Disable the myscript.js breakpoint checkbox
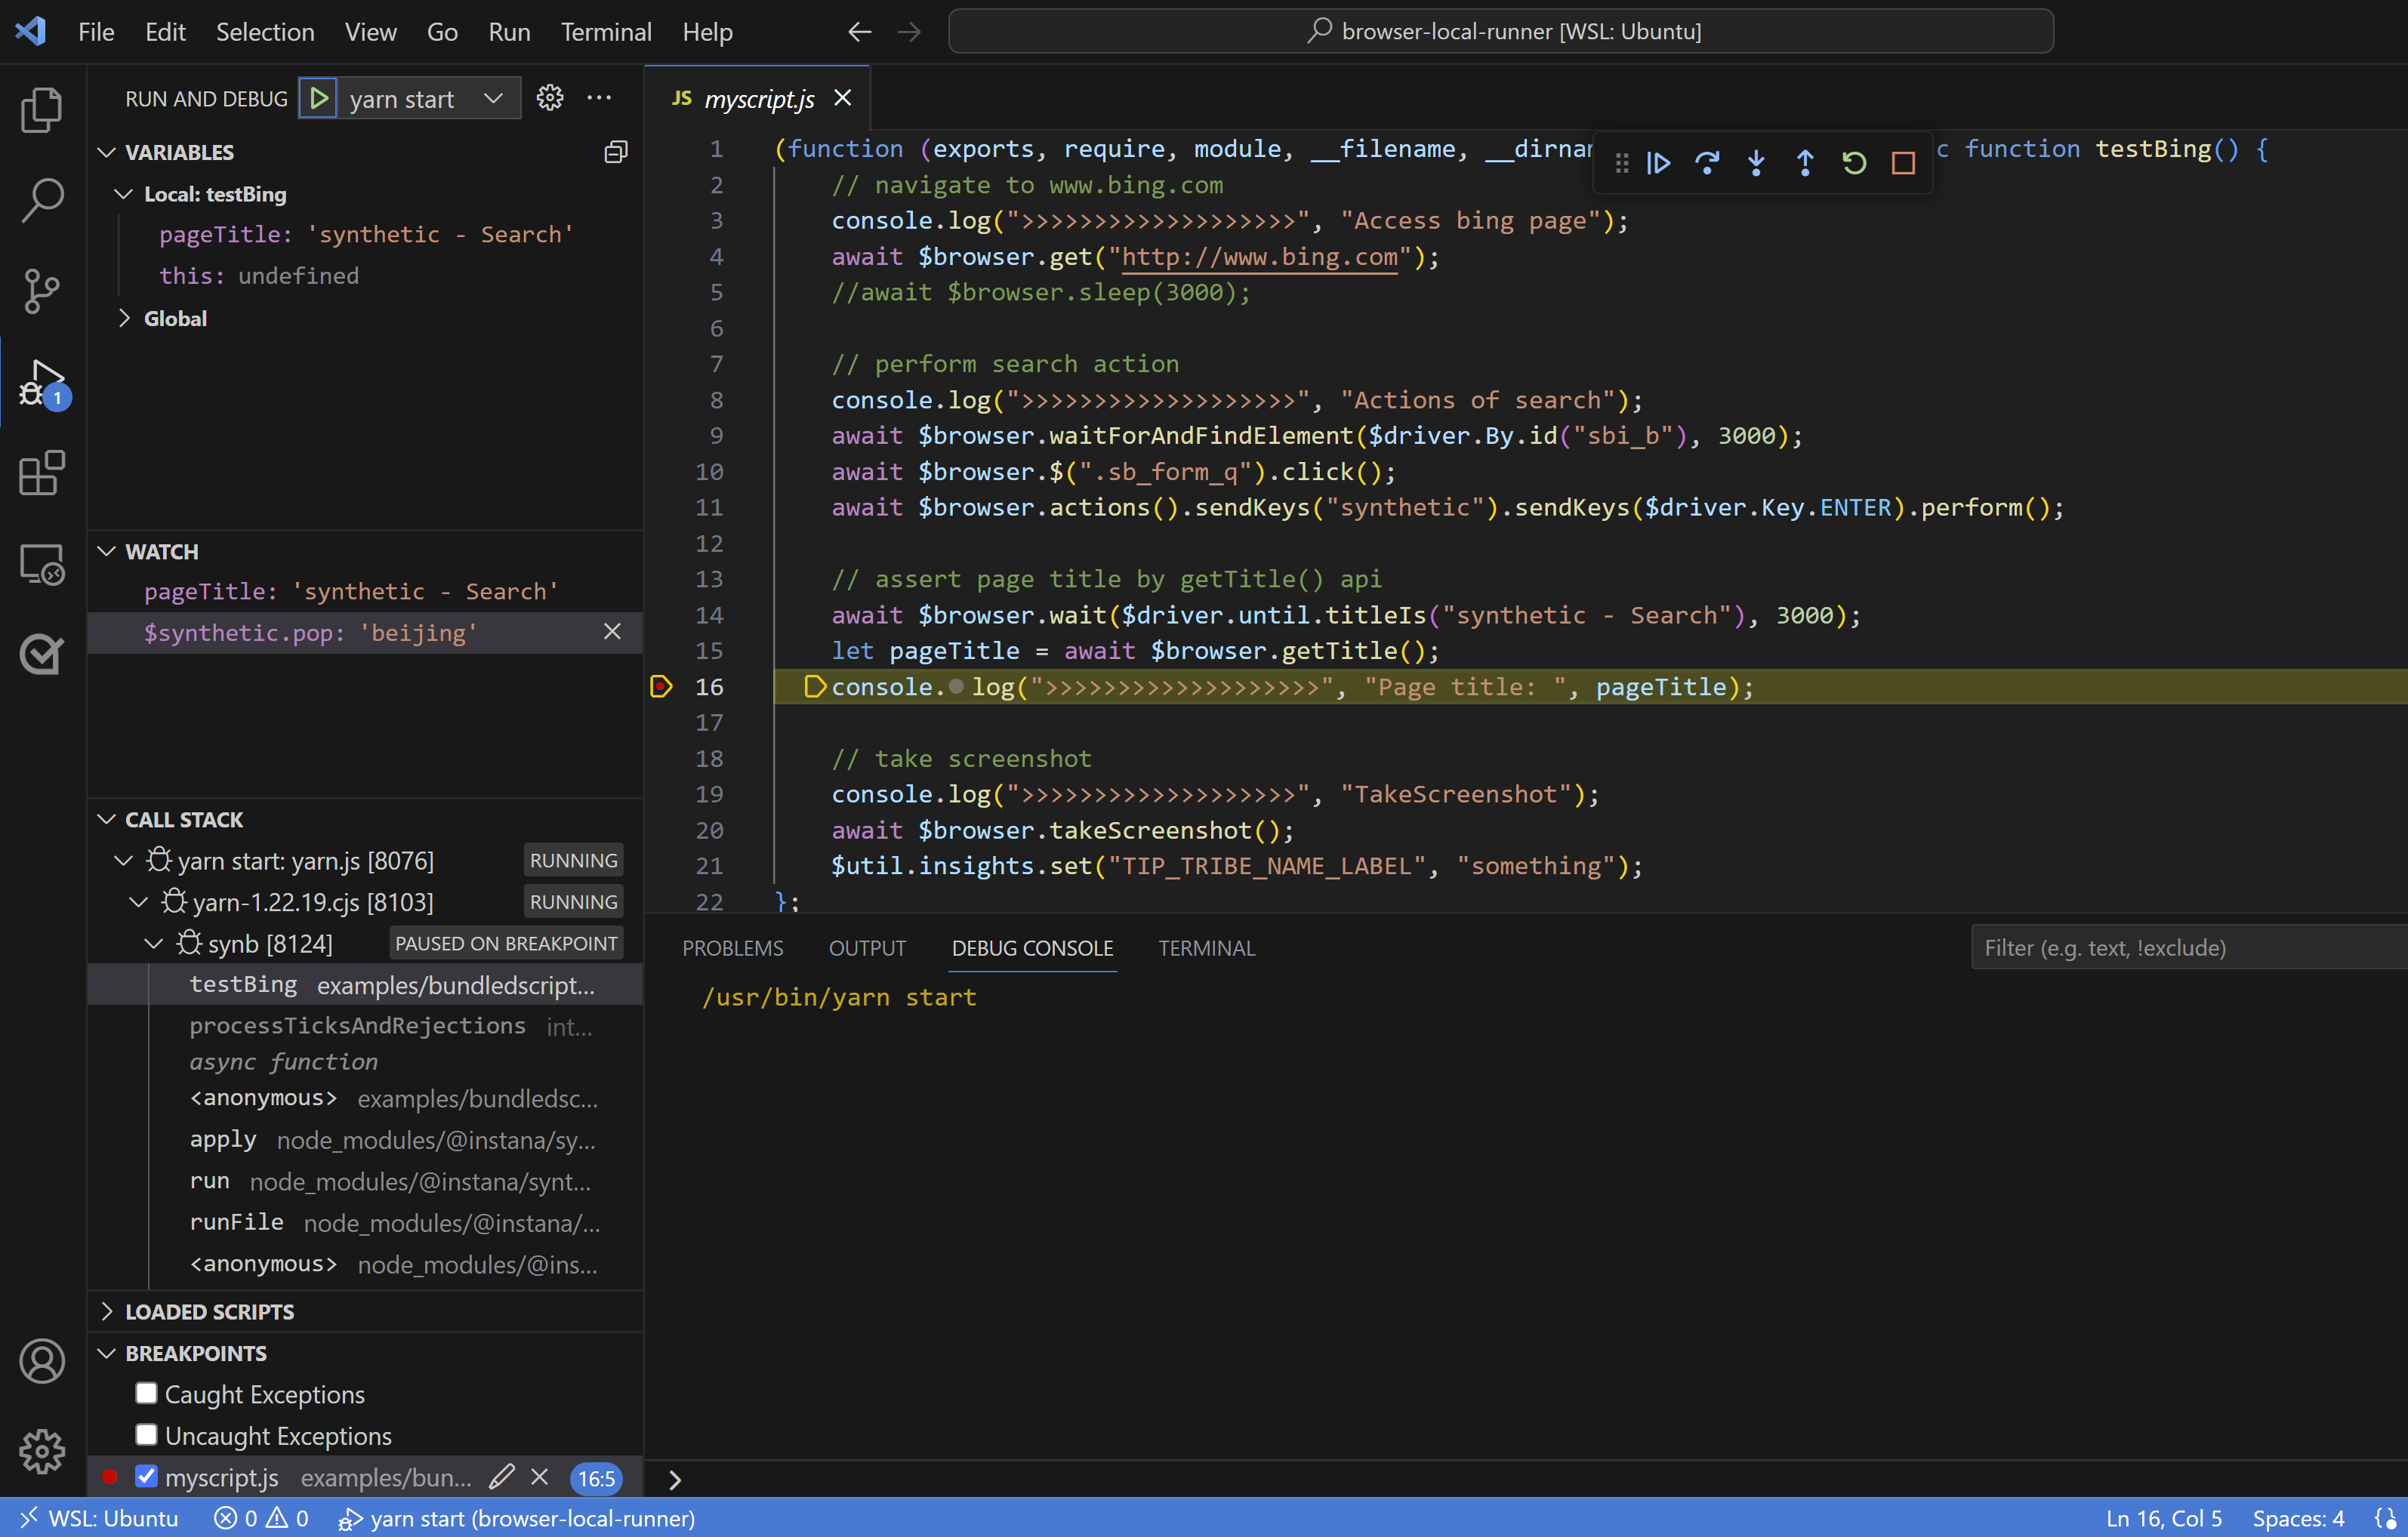This screenshot has height=1537, width=2408. (147, 1476)
